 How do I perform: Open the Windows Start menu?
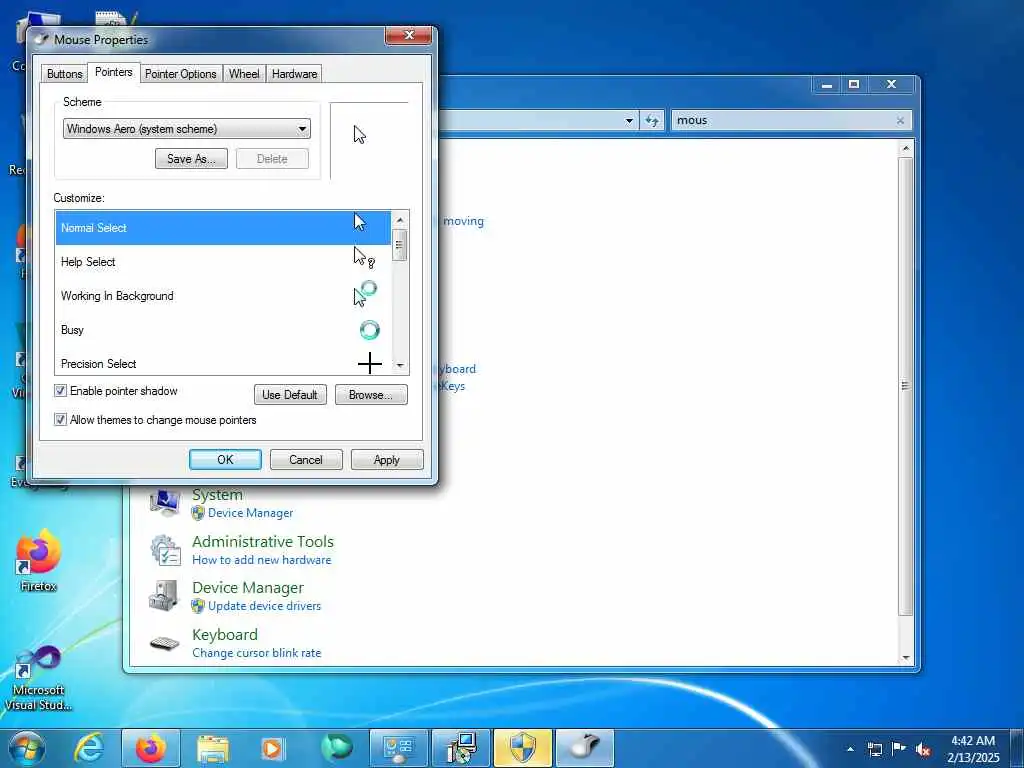(27, 748)
